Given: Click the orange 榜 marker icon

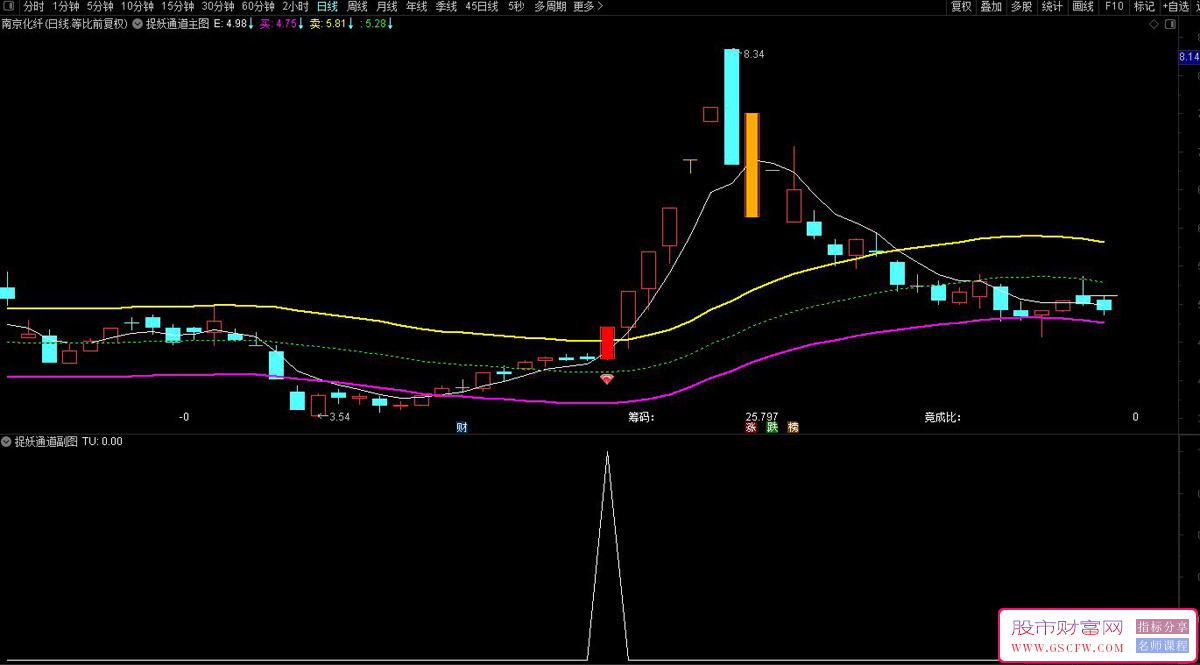Looking at the screenshot, I should tap(793, 427).
